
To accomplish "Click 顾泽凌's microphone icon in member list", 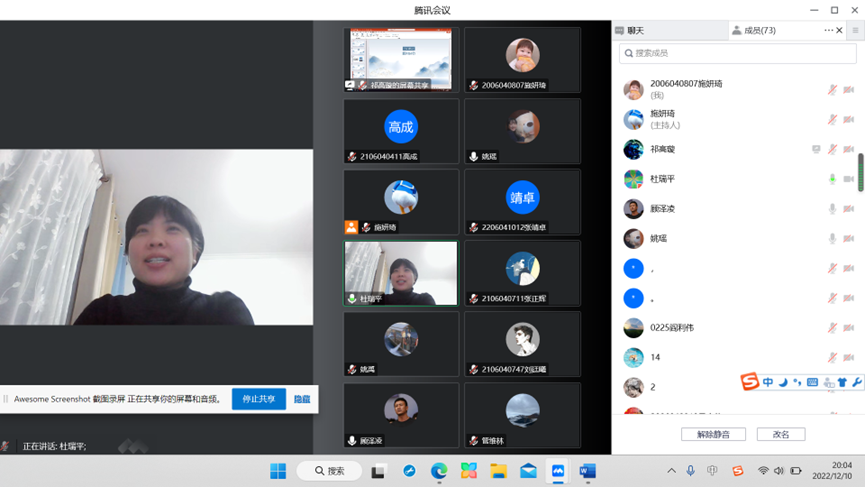I will pos(832,209).
